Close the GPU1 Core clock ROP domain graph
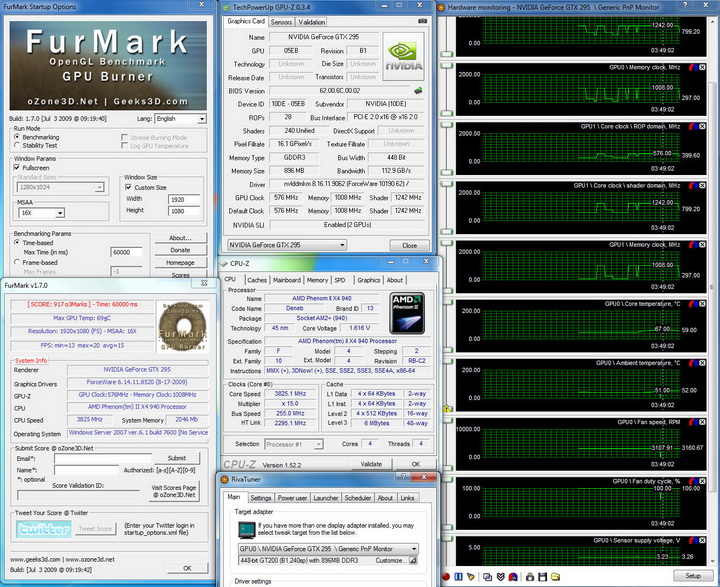The height and width of the screenshot is (587, 720). click(702, 126)
